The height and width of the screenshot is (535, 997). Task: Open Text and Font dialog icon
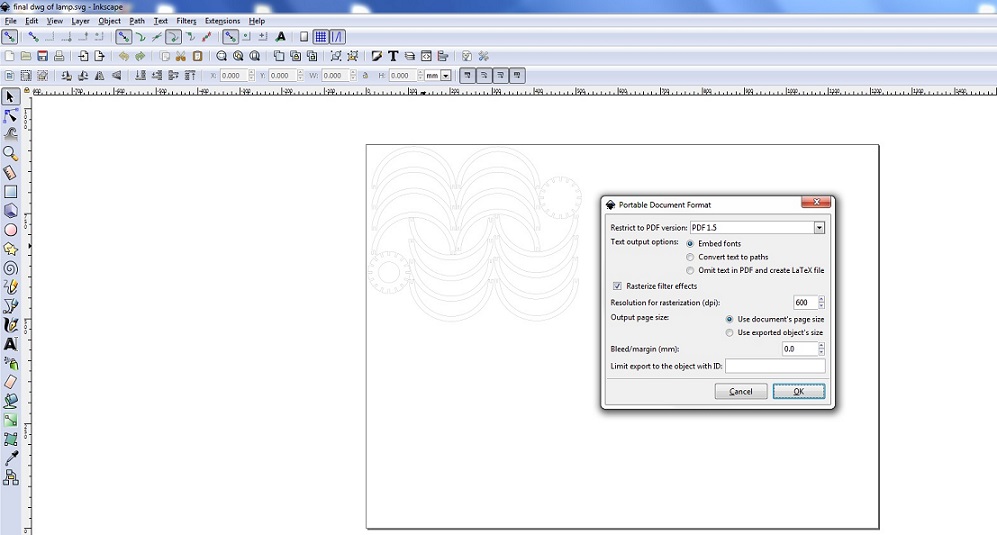pos(393,56)
